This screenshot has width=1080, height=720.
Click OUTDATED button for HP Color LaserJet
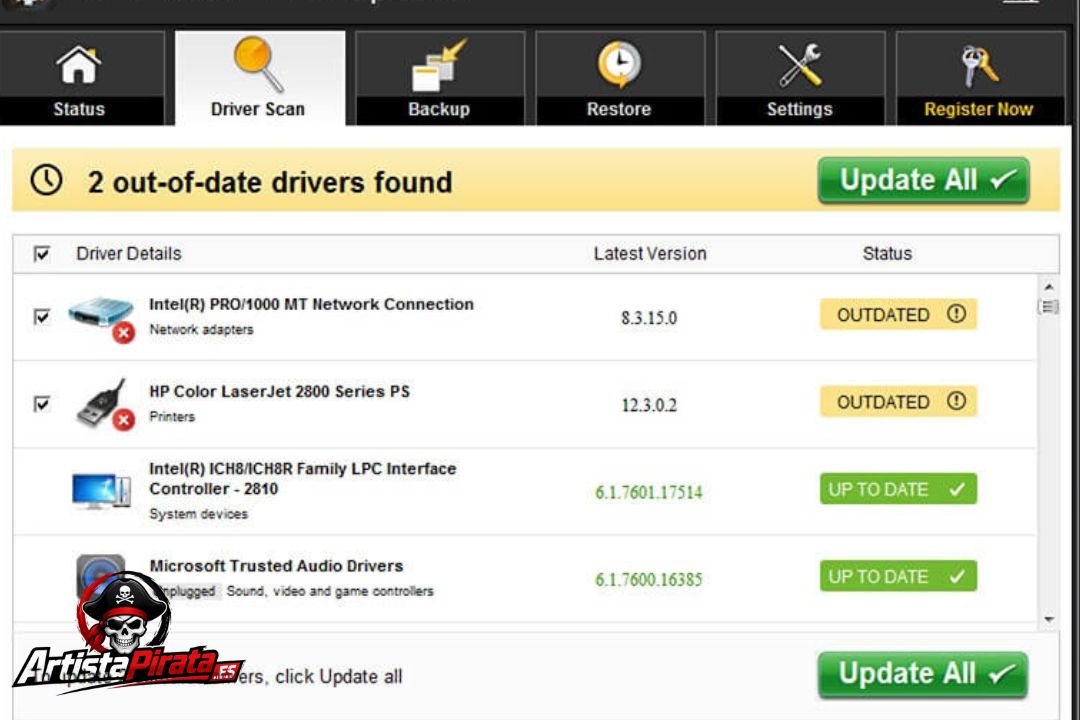(898, 402)
